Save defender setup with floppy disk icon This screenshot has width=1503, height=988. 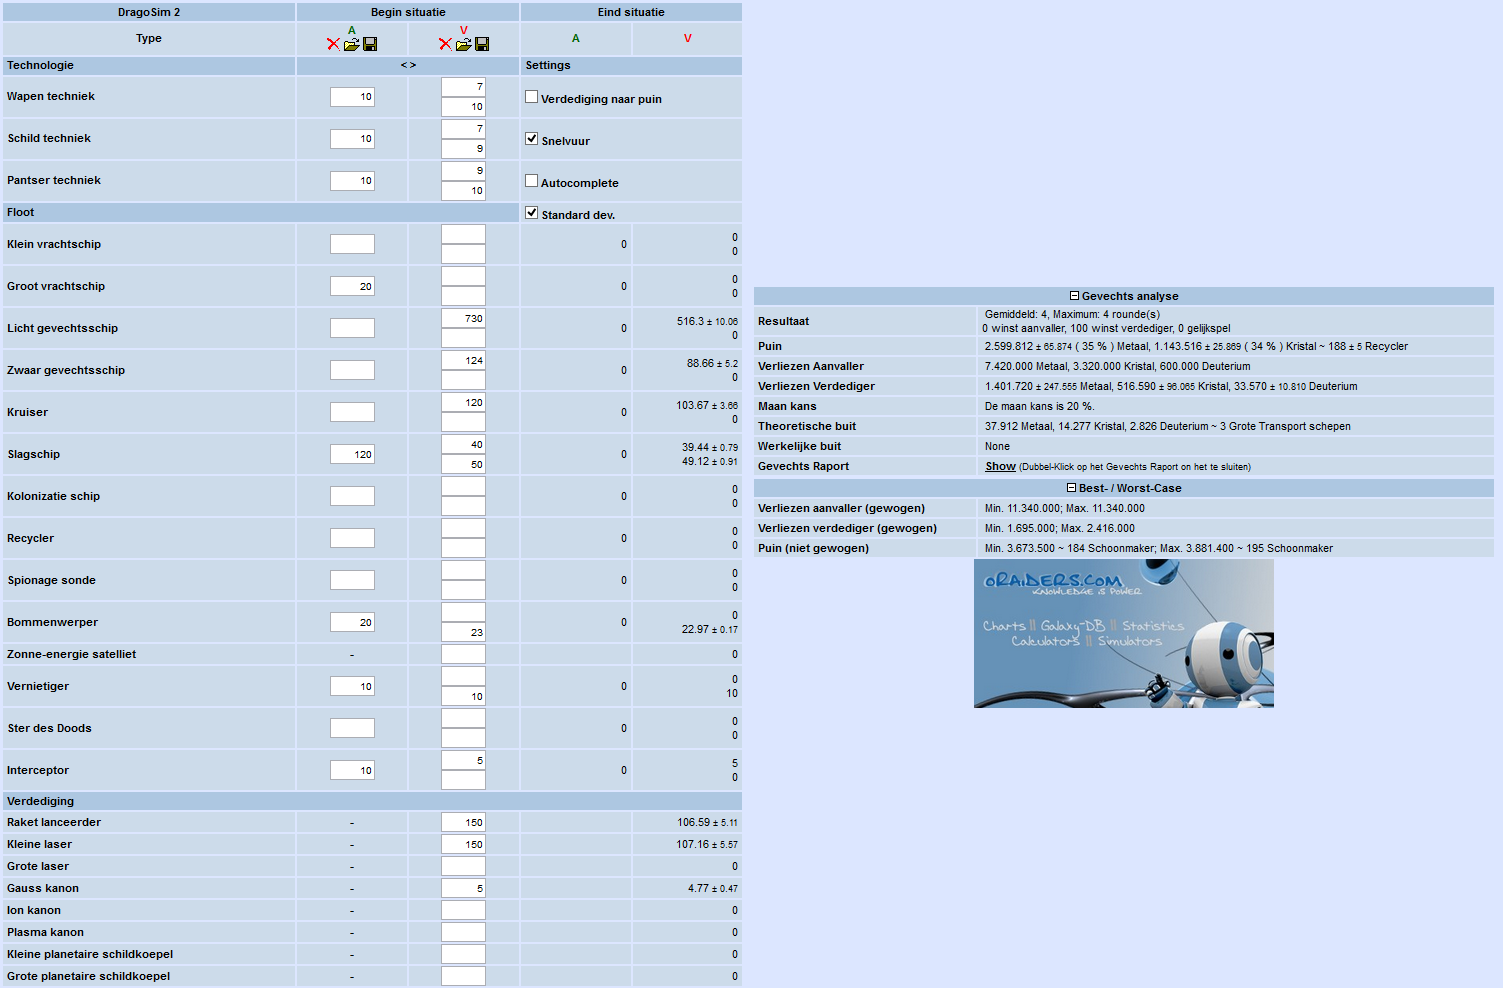click(x=482, y=44)
